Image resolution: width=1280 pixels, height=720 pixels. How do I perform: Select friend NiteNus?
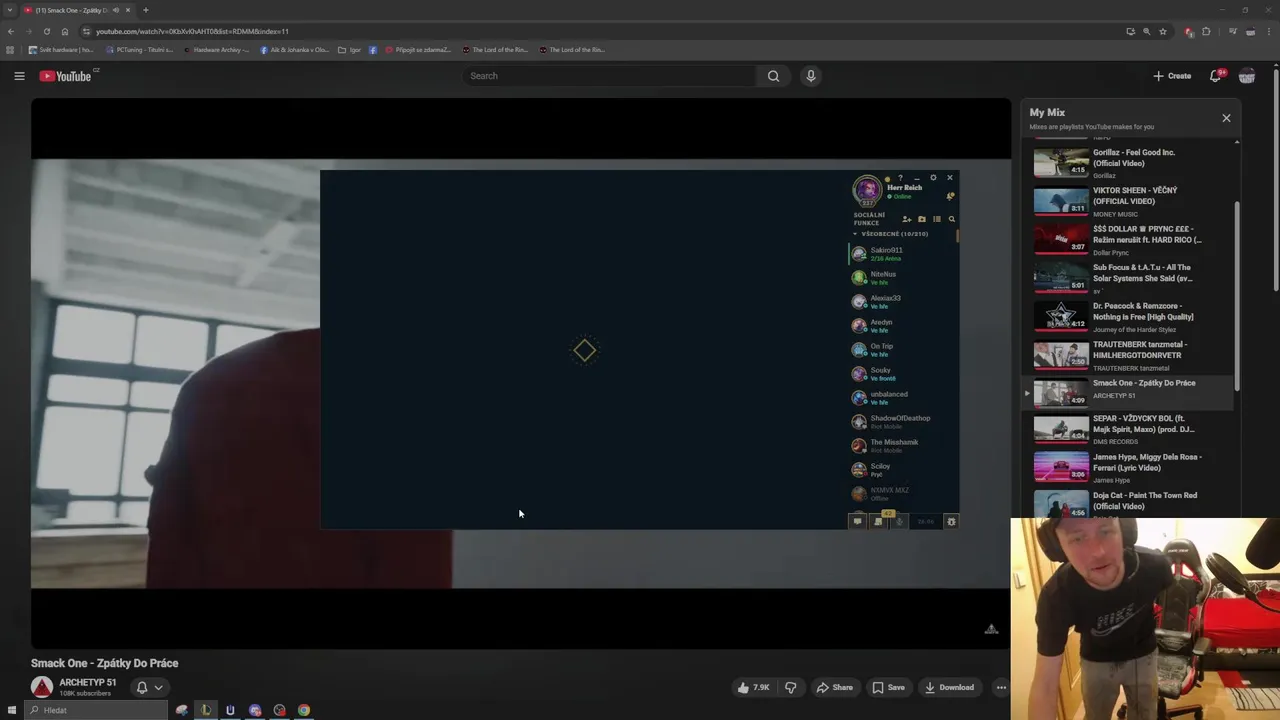pyautogui.click(x=903, y=278)
